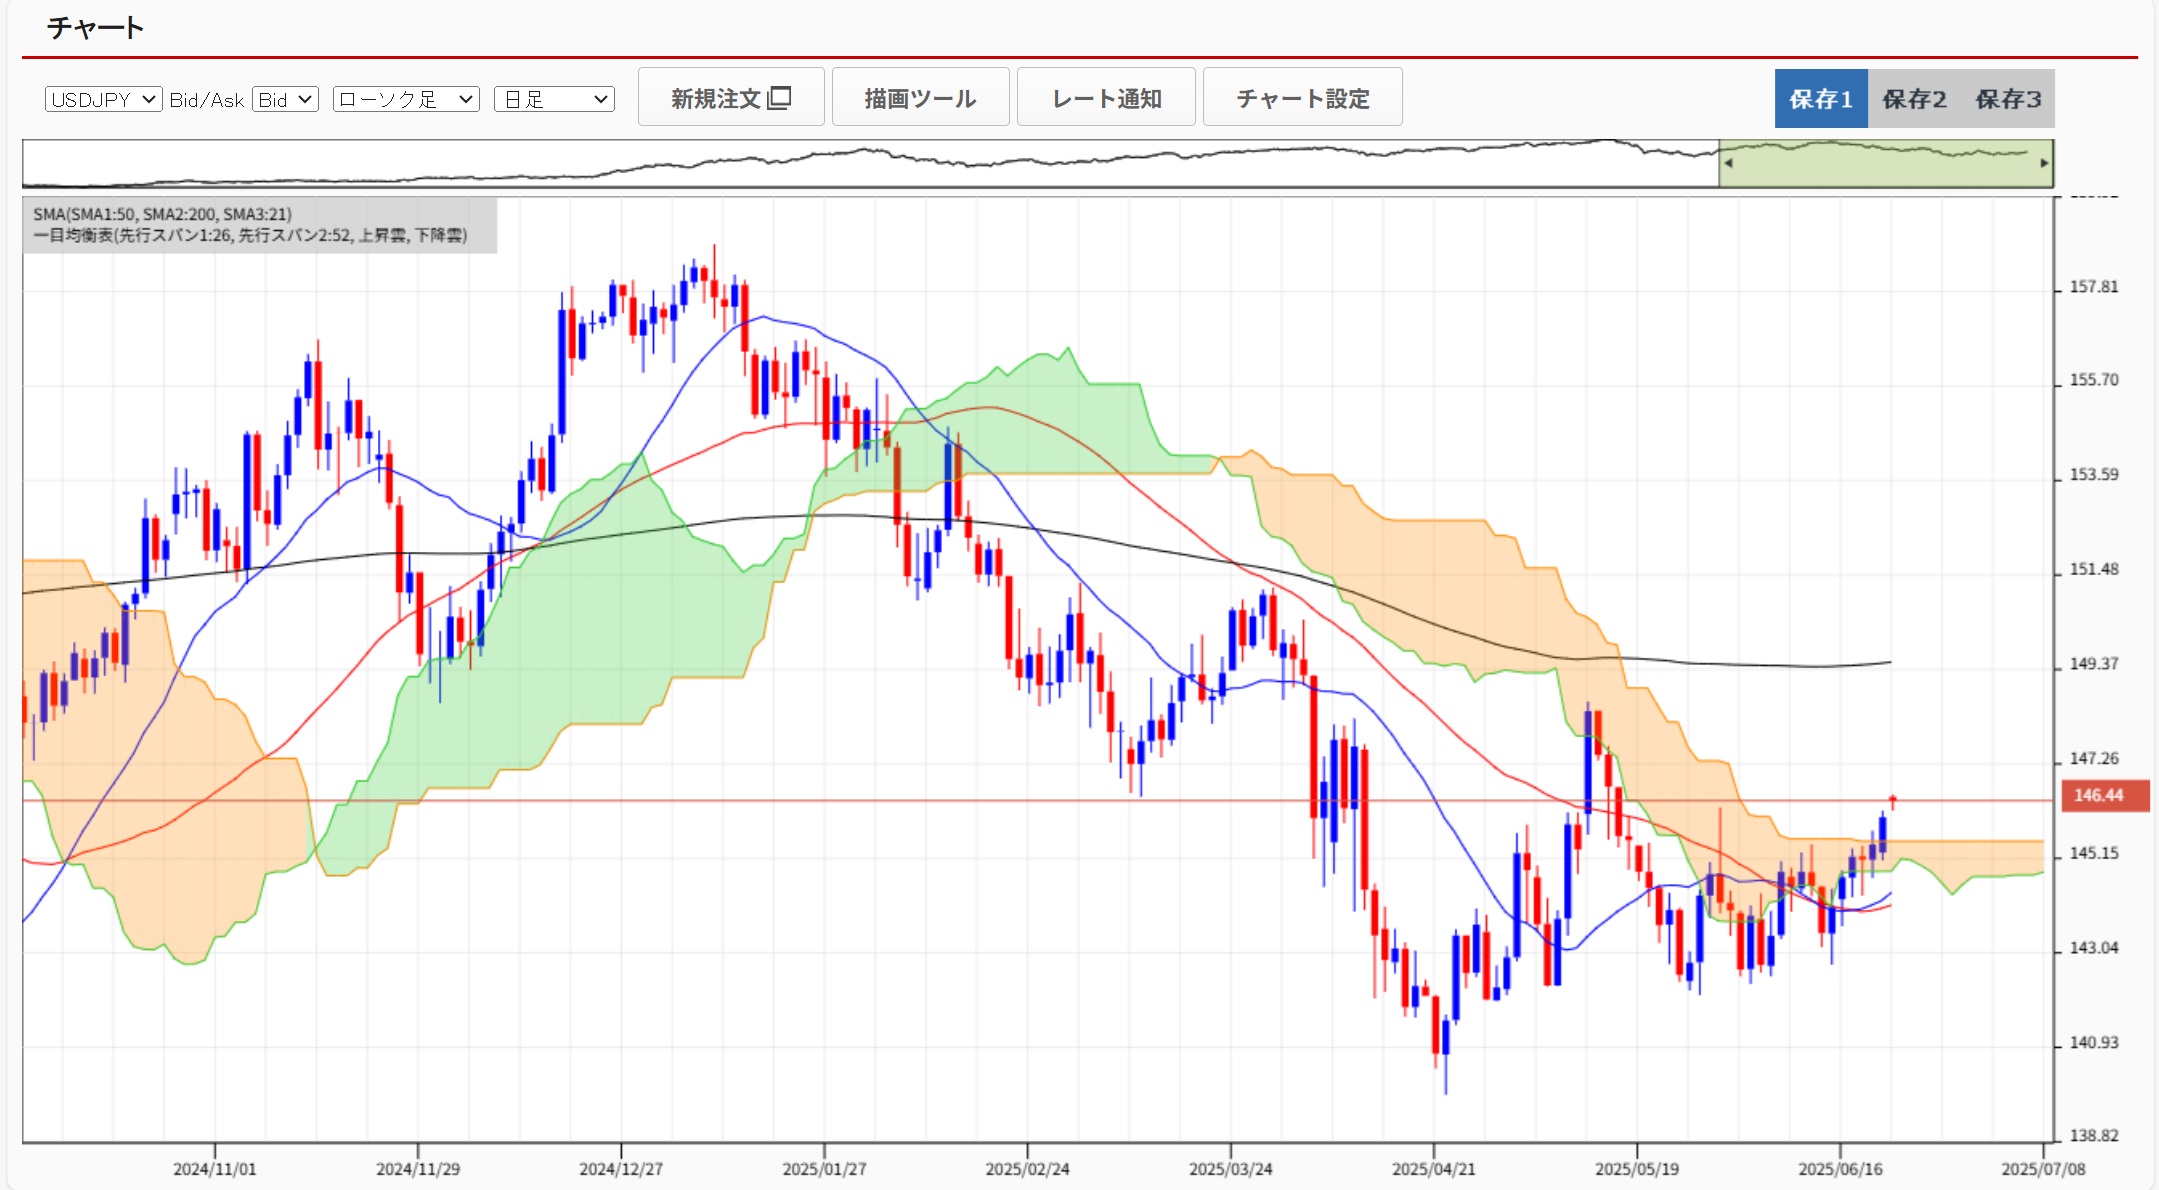This screenshot has height=1190, width=2159.
Task: Switch to the 保存3 tab
Action: [2008, 99]
